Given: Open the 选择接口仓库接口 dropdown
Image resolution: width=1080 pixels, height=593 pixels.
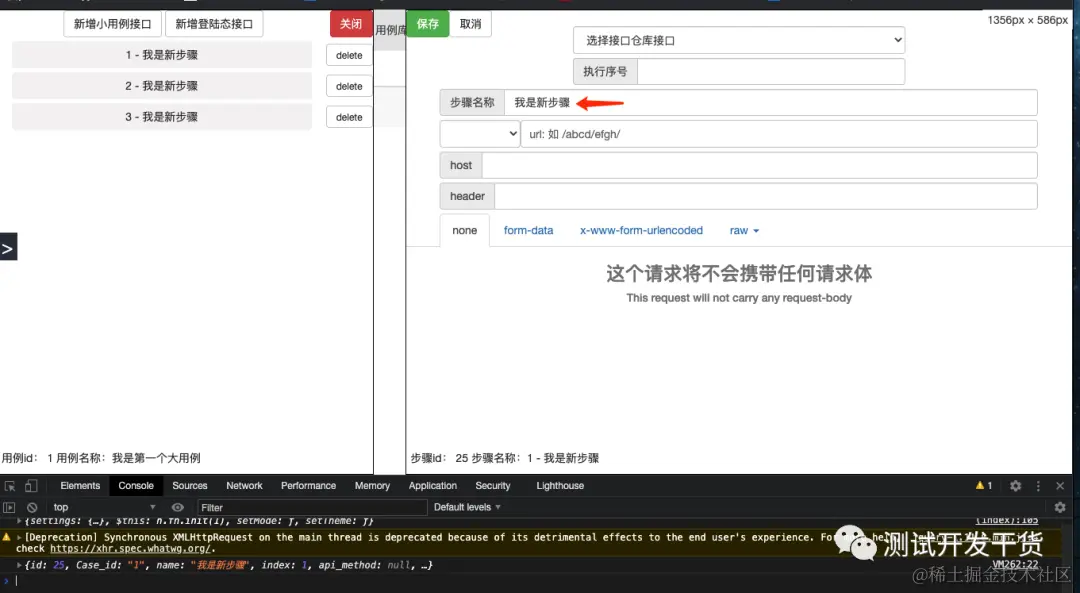Looking at the screenshot, I should click(737, 40).
